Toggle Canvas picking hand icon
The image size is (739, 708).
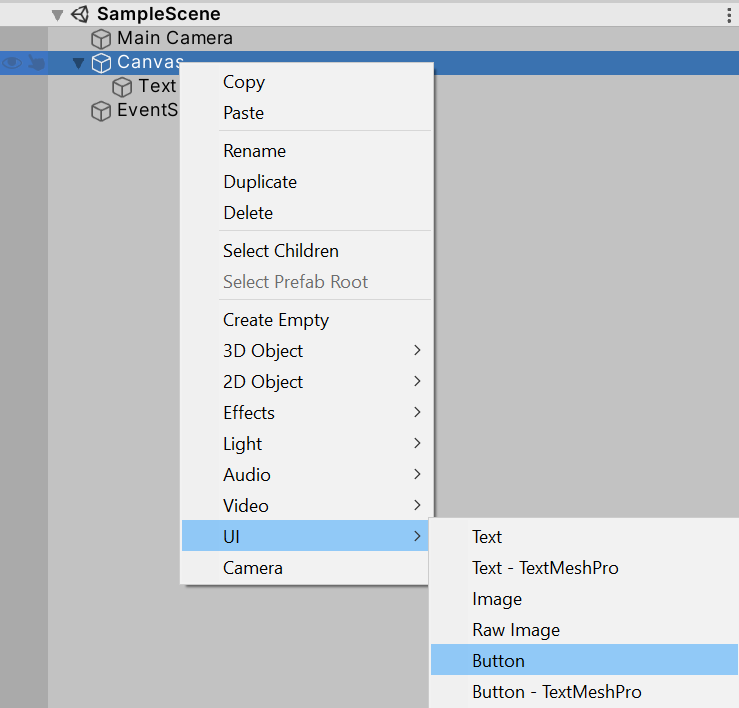(35, 63)
